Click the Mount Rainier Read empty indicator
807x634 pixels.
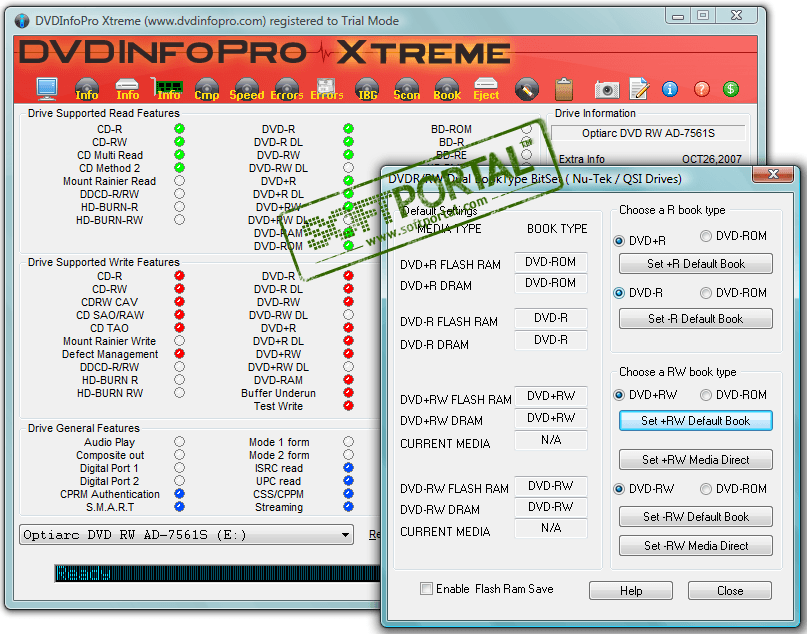click(179, 181)
